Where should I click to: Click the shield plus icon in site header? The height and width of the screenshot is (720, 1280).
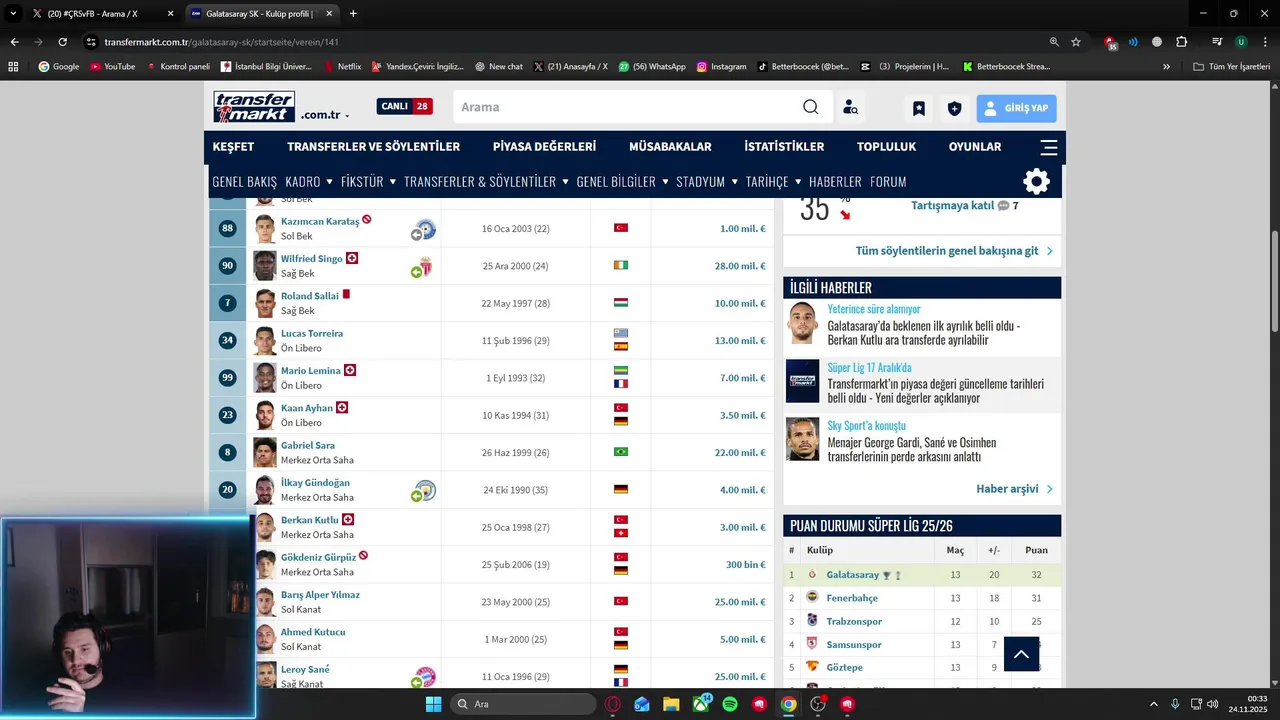(x=954, y=108)
